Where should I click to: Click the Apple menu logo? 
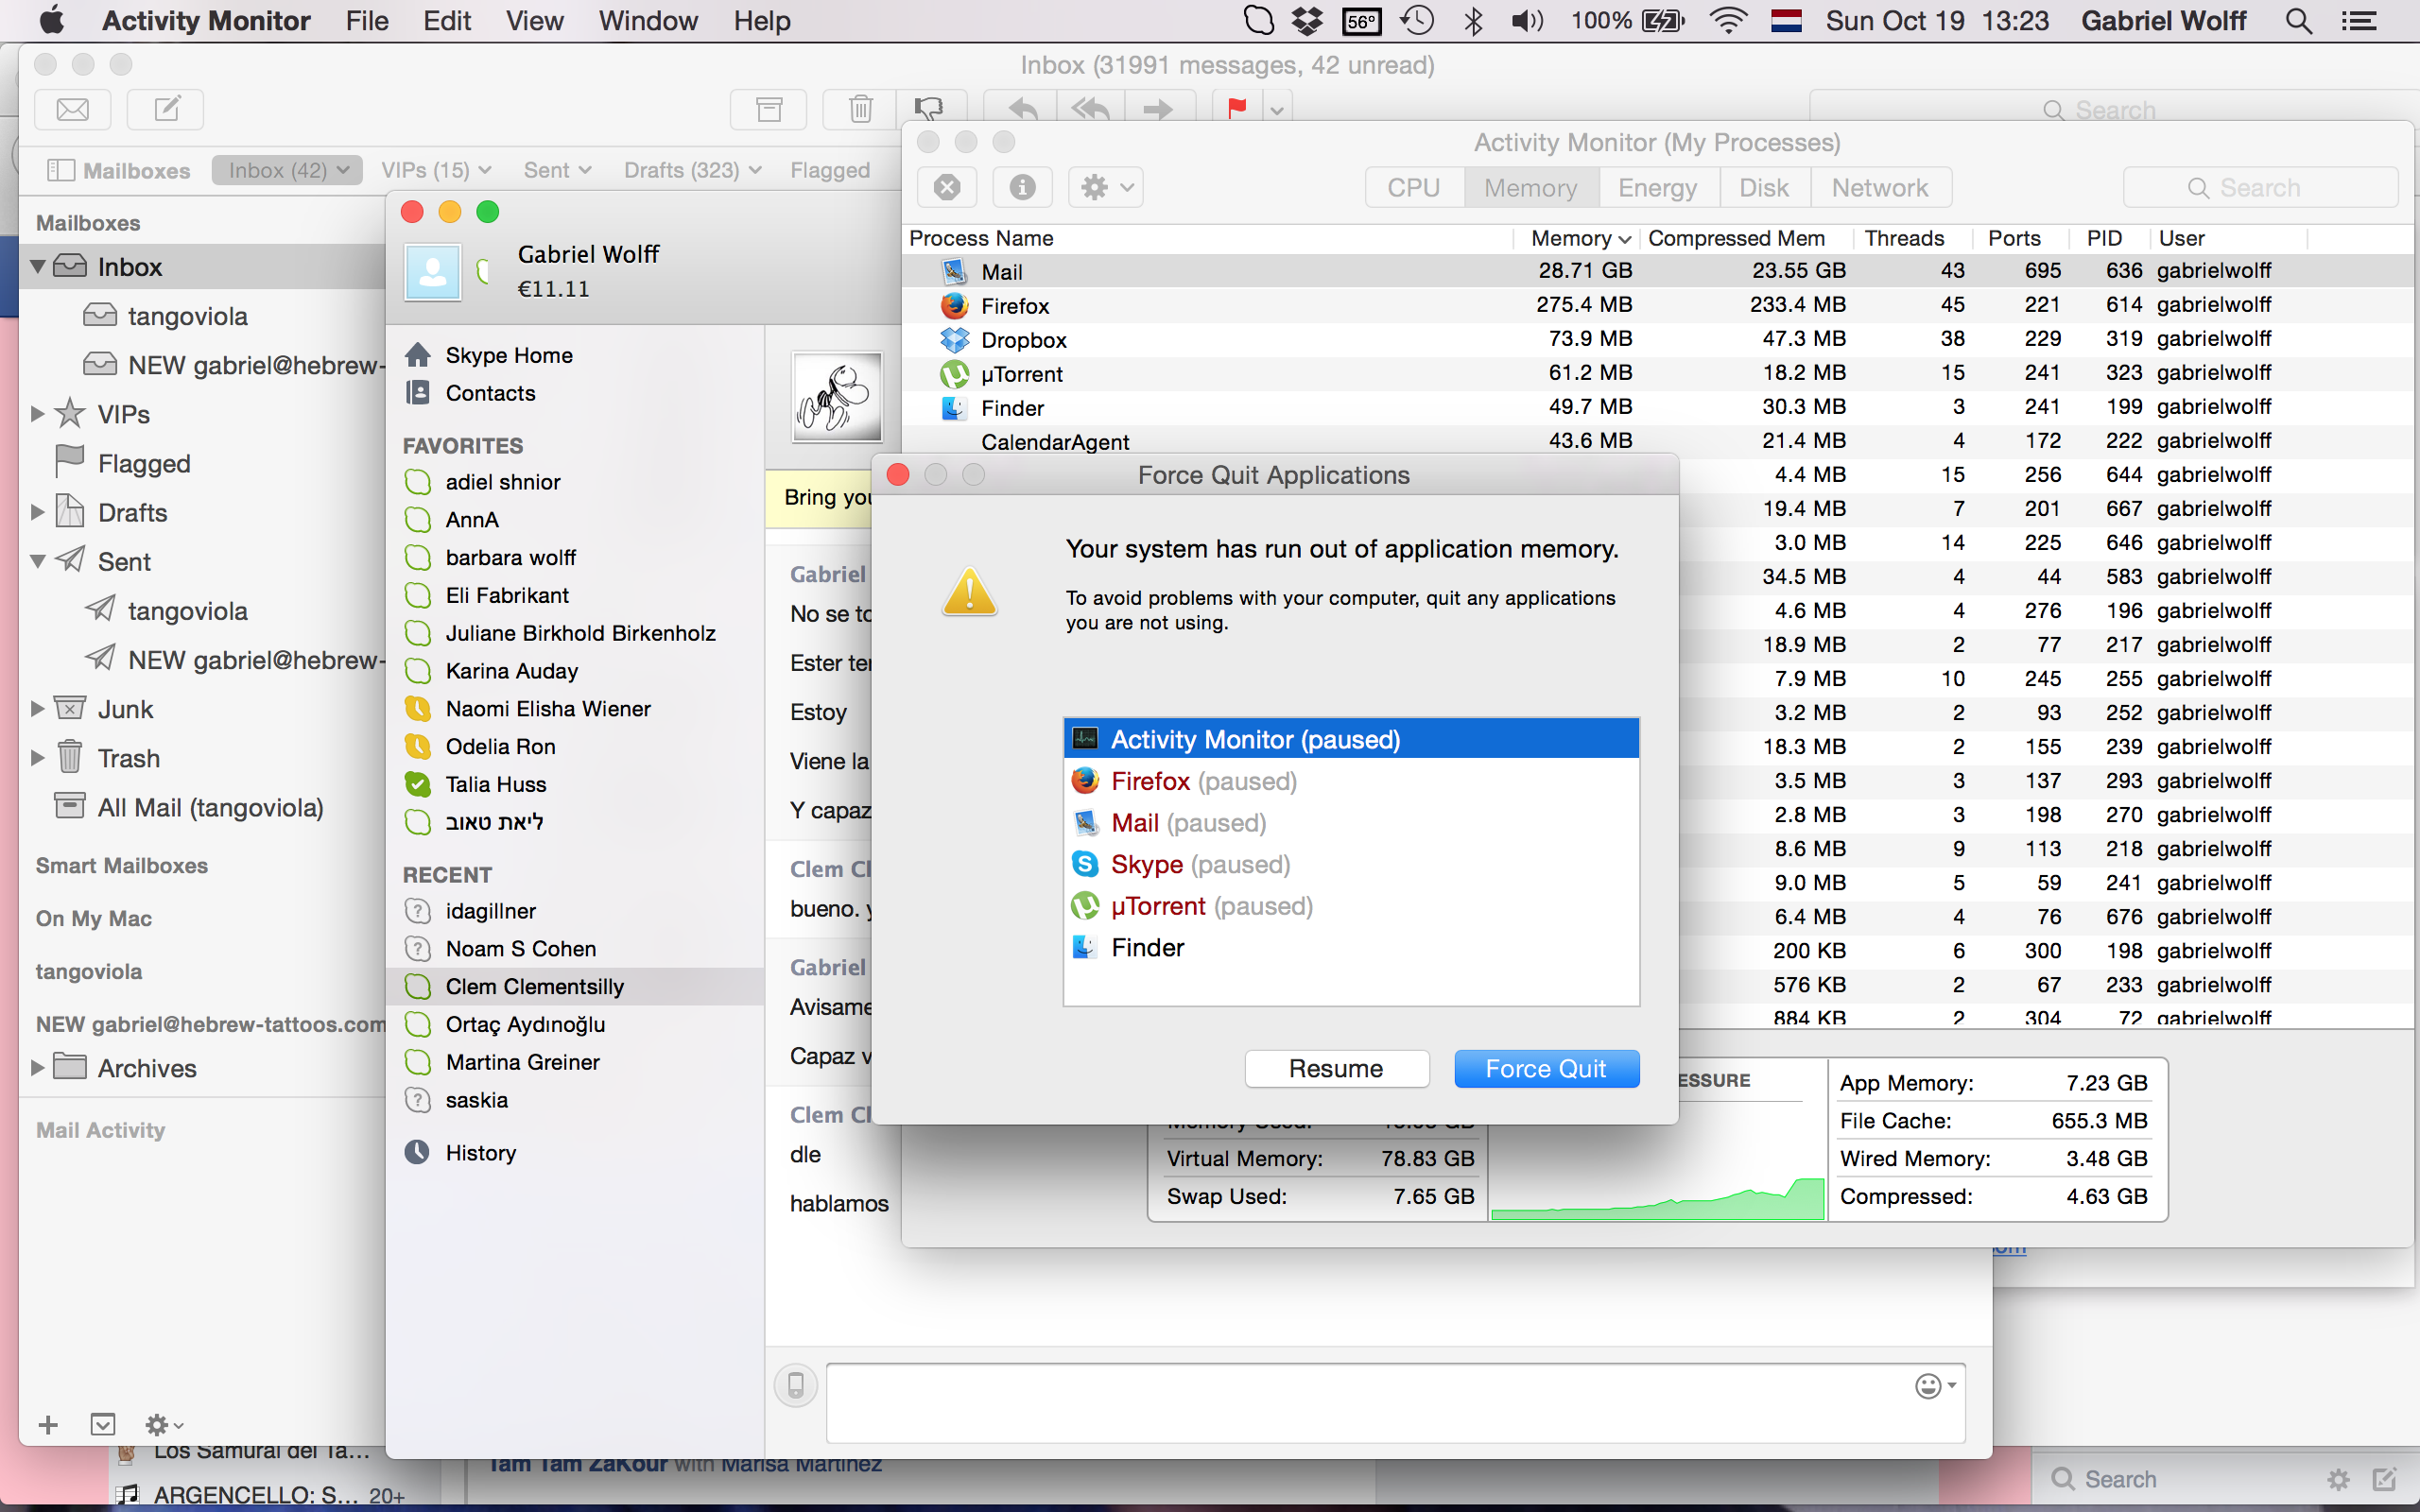pyautogui.click(x=51, y=21)
